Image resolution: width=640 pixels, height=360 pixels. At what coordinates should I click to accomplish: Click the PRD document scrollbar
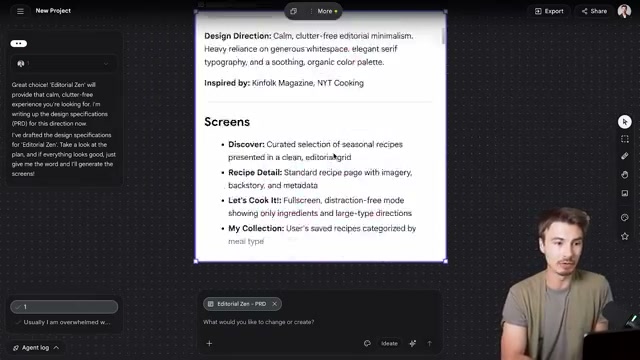(x=443, y=36)
